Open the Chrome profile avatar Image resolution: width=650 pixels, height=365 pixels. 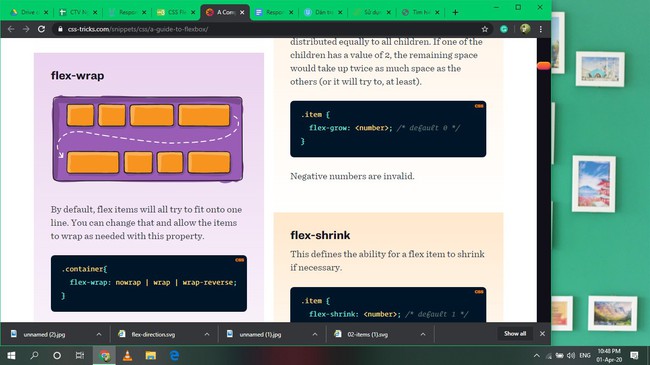pos(525,29)
